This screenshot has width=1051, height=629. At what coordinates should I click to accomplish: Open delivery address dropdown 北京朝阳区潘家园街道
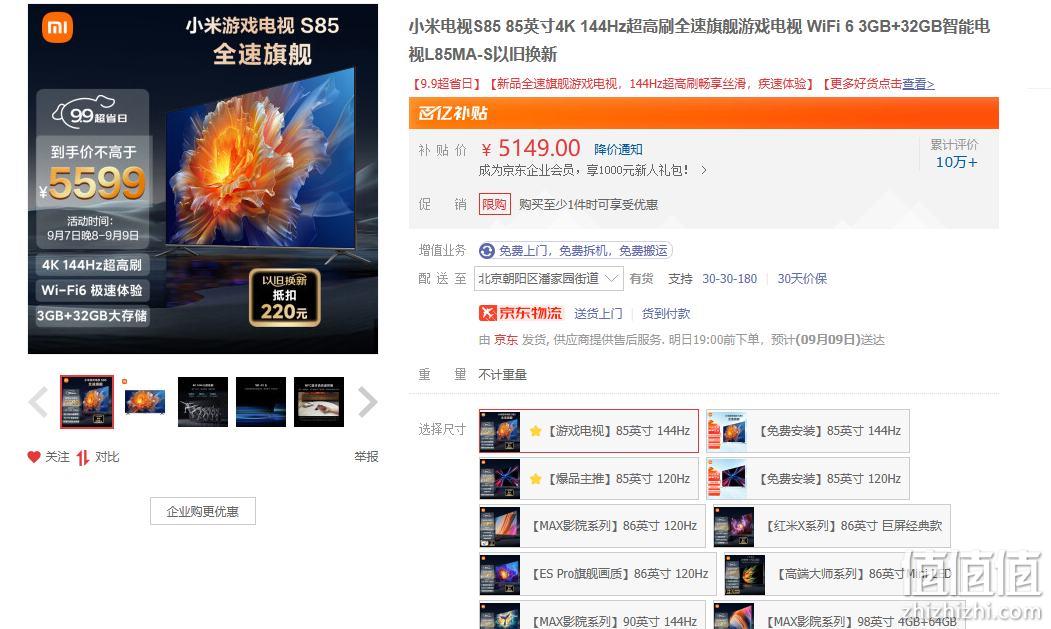548,278
